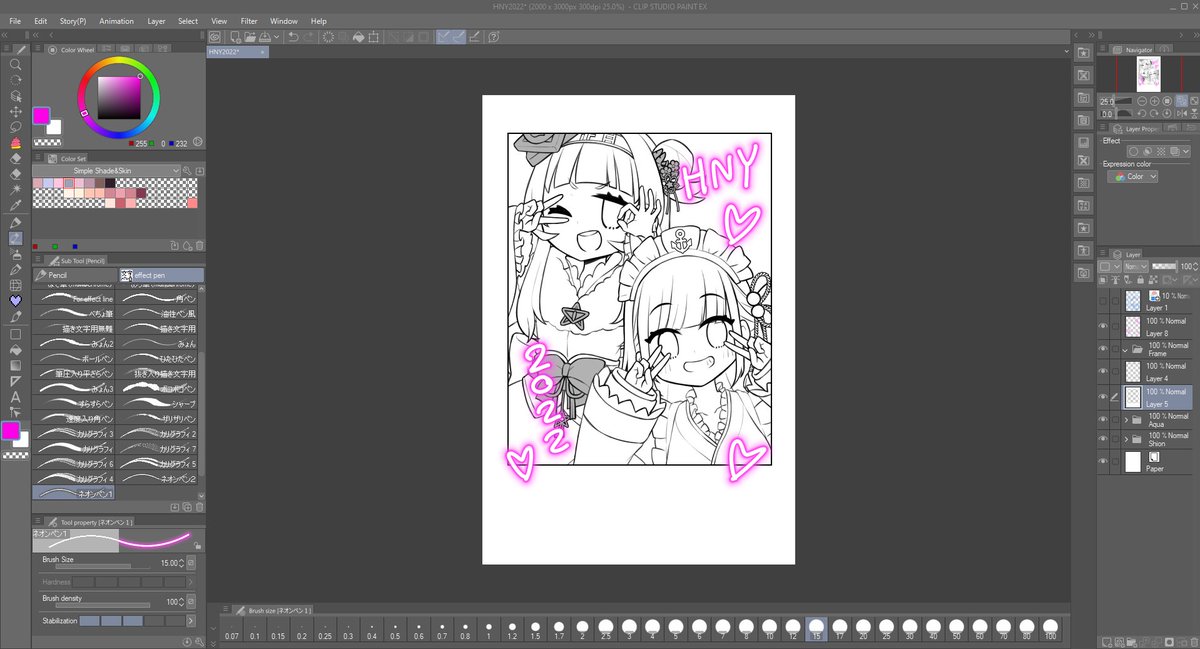Click the Brush Size value field
This screenshot has height=649, width=1200.
170,563
